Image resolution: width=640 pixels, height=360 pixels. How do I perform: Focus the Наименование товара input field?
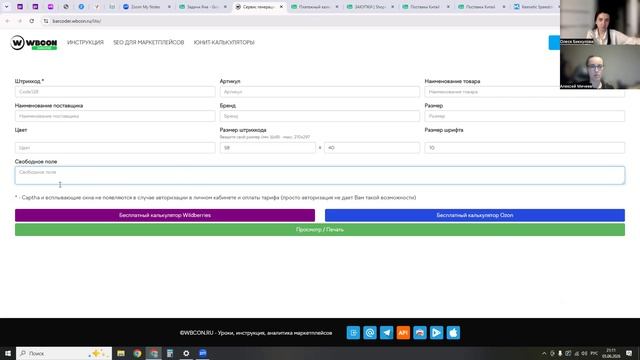524,92
